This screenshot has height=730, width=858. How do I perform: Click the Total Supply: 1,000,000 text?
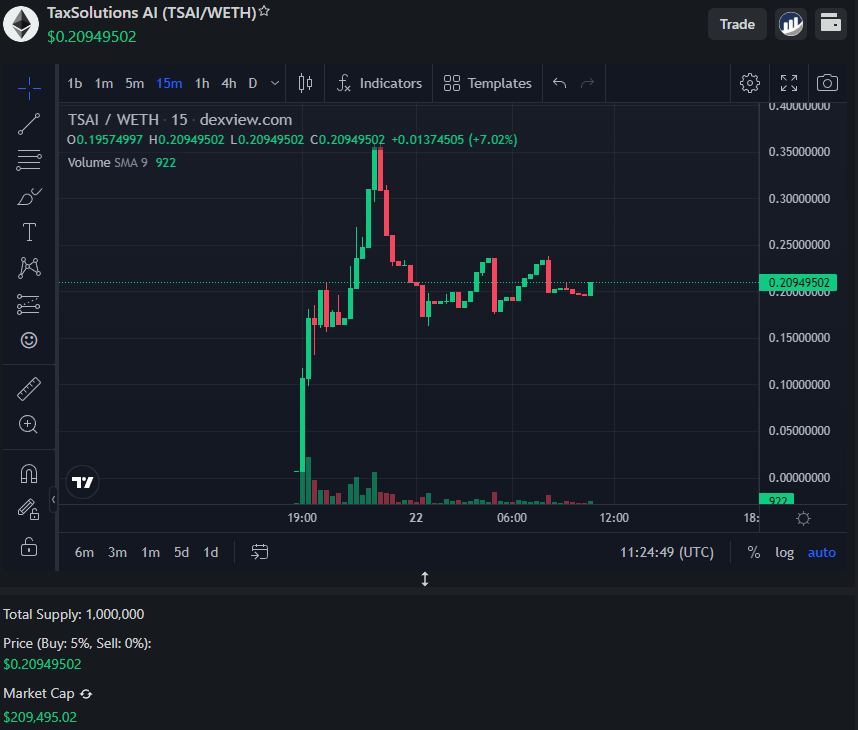[73, 614]
